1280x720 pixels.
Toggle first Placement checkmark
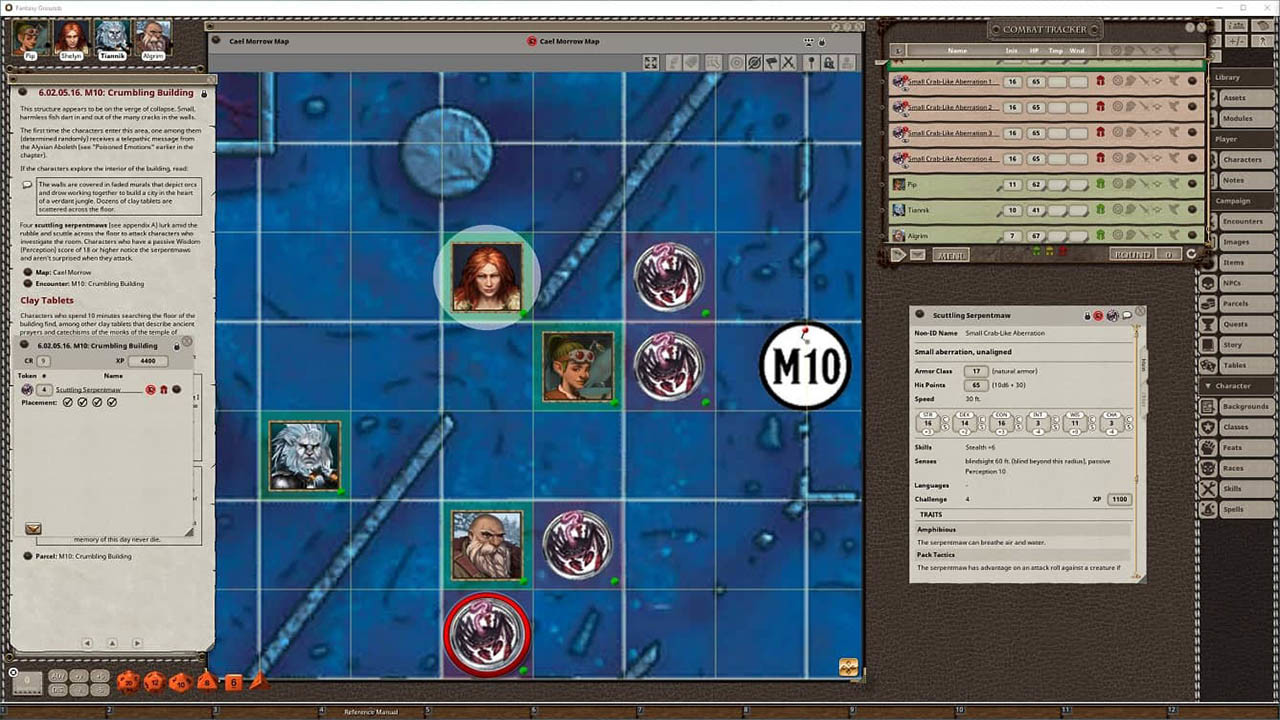[68, 402]
